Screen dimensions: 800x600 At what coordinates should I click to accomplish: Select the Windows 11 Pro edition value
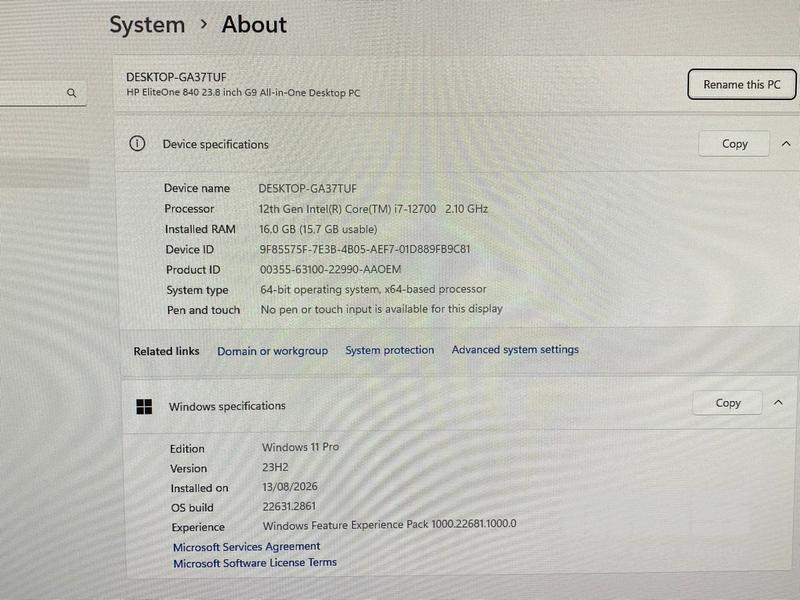tap(301, 447)
